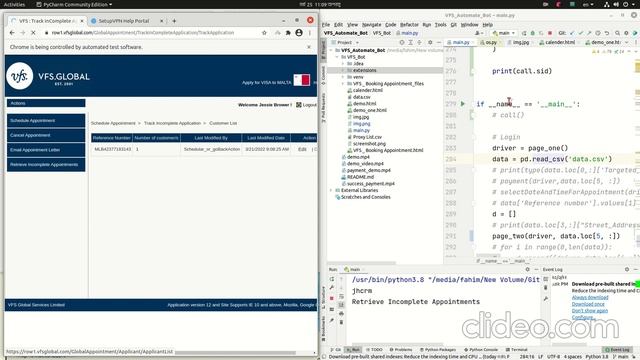Viewport: 640px width, 360px height.
Task: Toggle scroll to end in Run console
Action: coord(342,305)
